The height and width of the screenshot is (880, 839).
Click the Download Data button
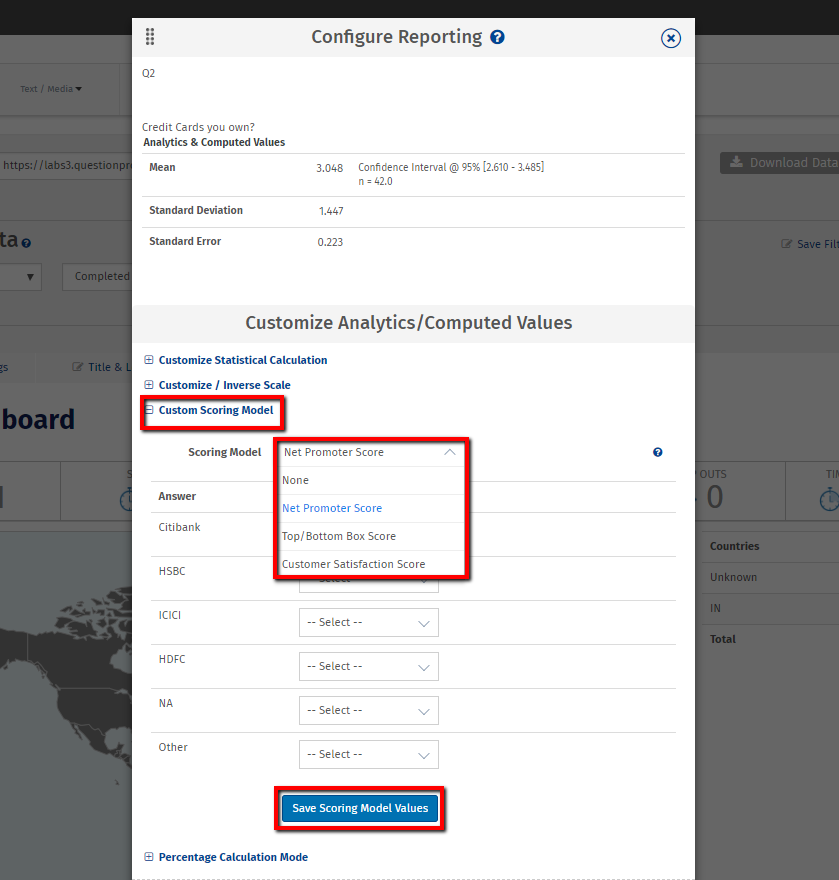coord(781,163)
